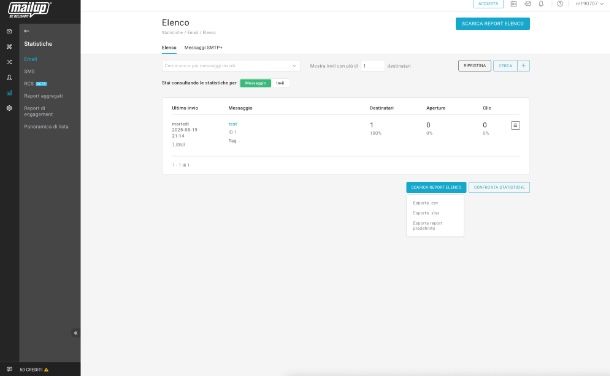
Task: Open the dashboard icon in the left rail
Action: pos(9,31)
